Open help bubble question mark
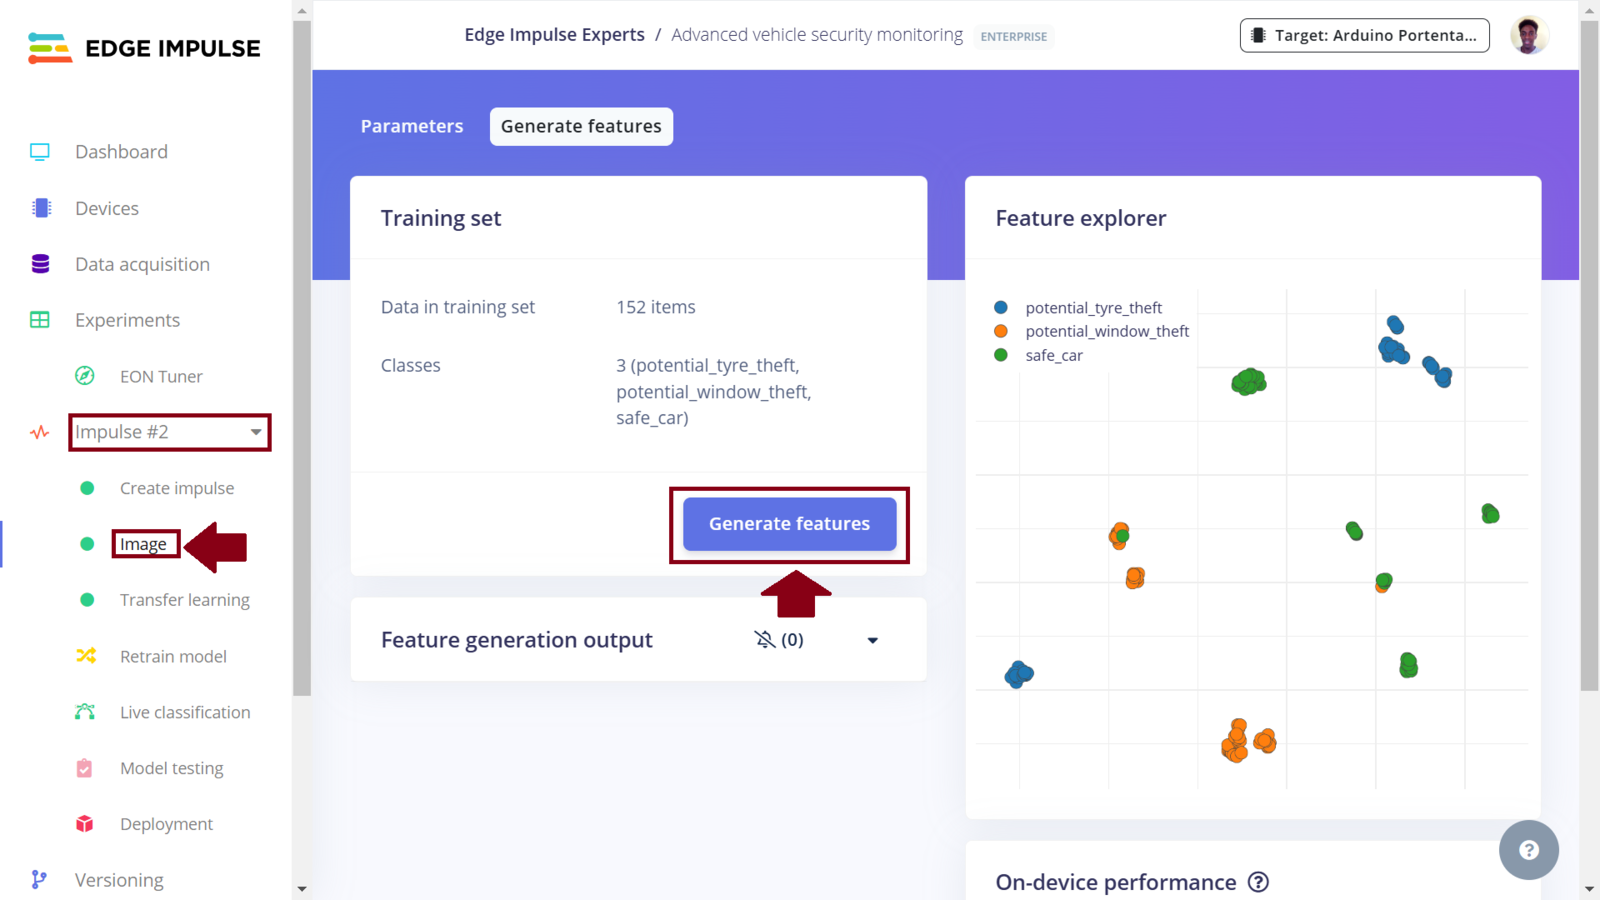 (1529, 850)
